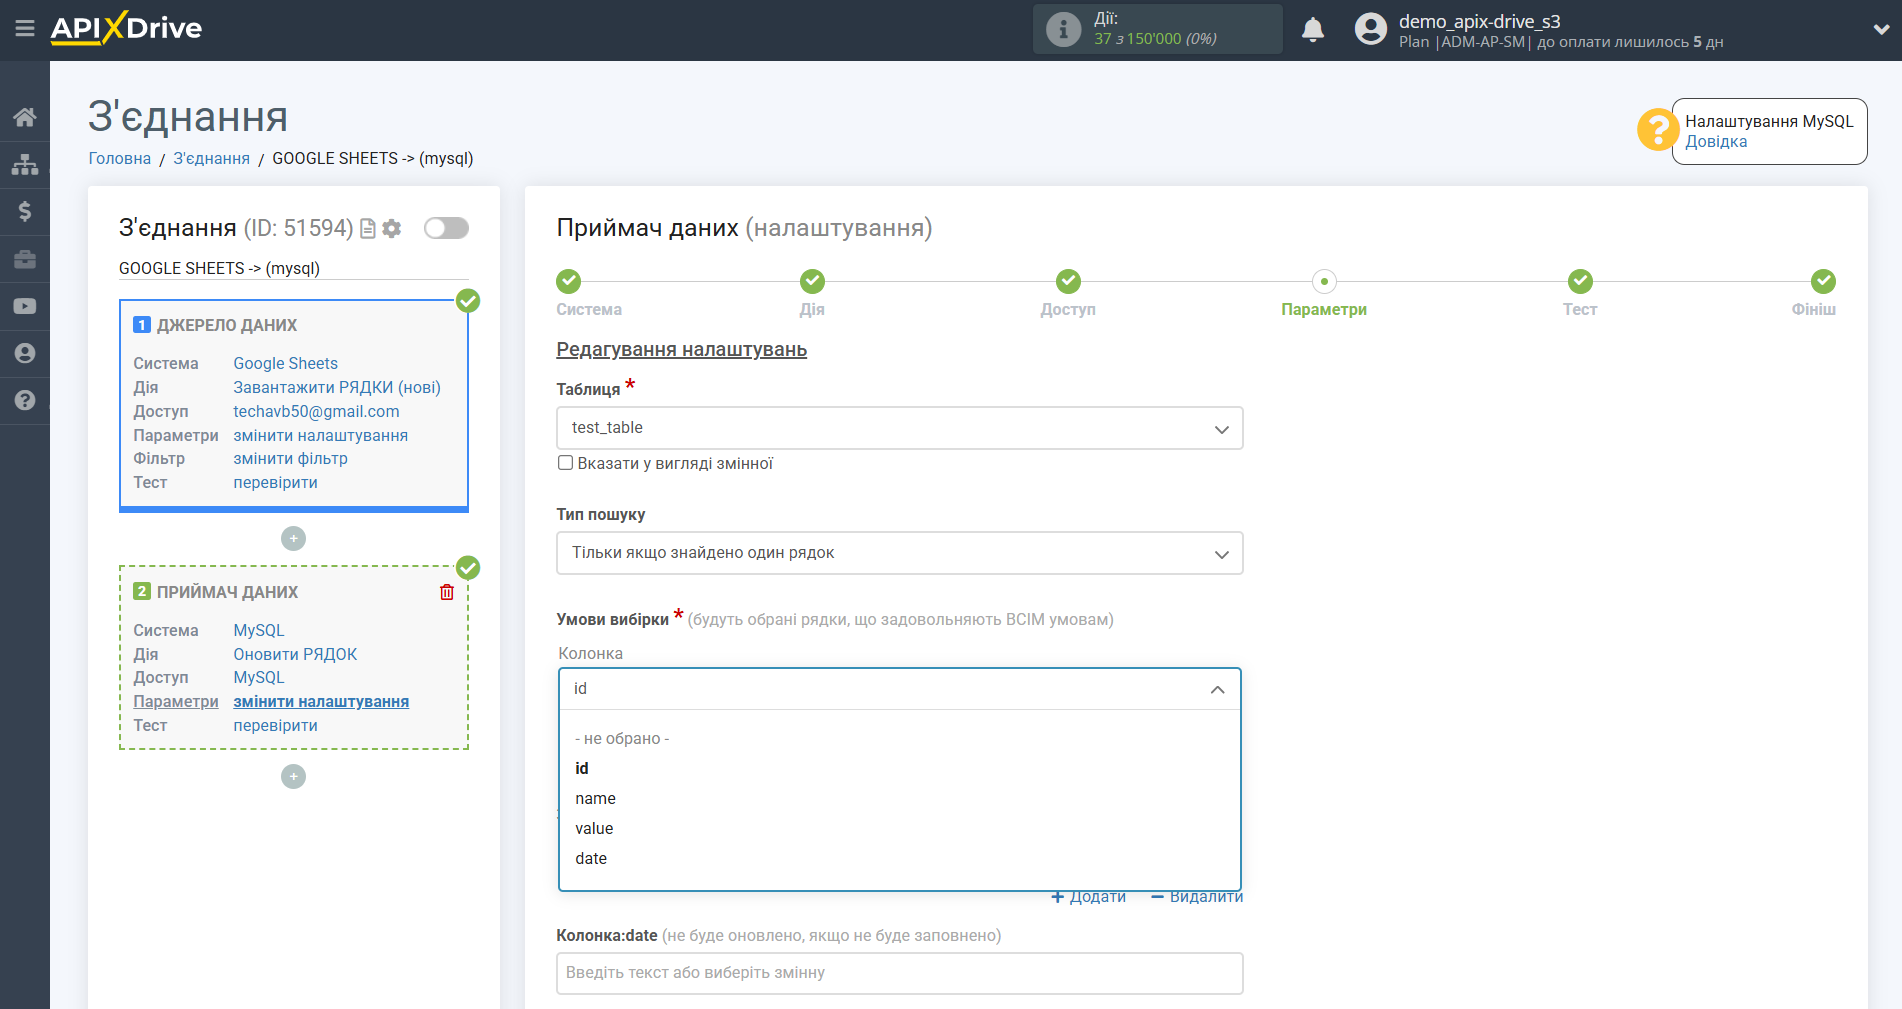The image size is (1902, 1009).
Task: Open the connection log document icon
Action: coord(368,229)
